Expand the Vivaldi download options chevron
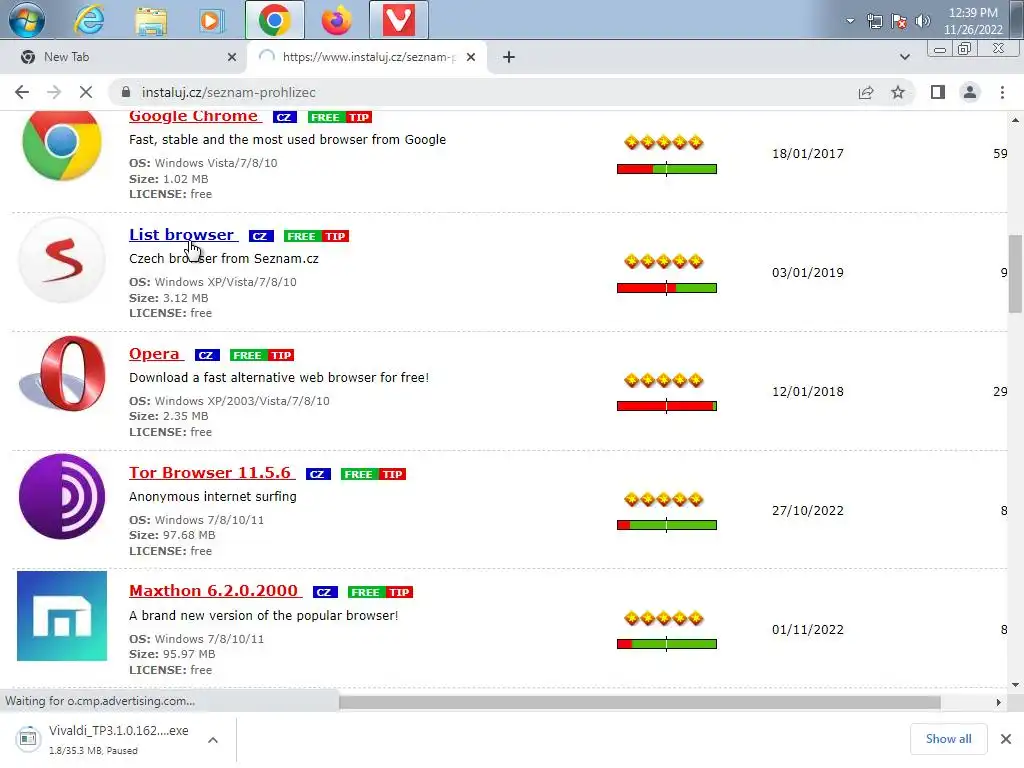The height and width of the screenshot is (768, 1024). (213, 740)
